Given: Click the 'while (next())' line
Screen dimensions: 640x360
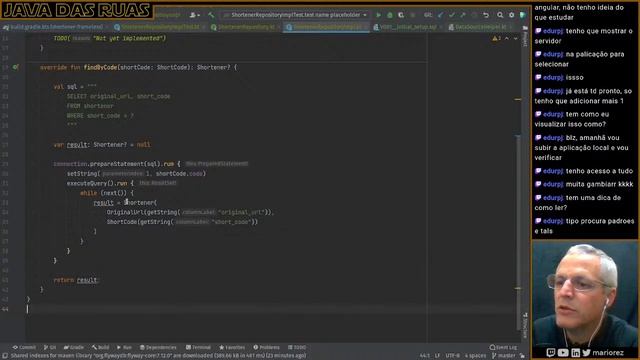Looking at the screenshot, I should pyautogui.click(x=107, y=193).
